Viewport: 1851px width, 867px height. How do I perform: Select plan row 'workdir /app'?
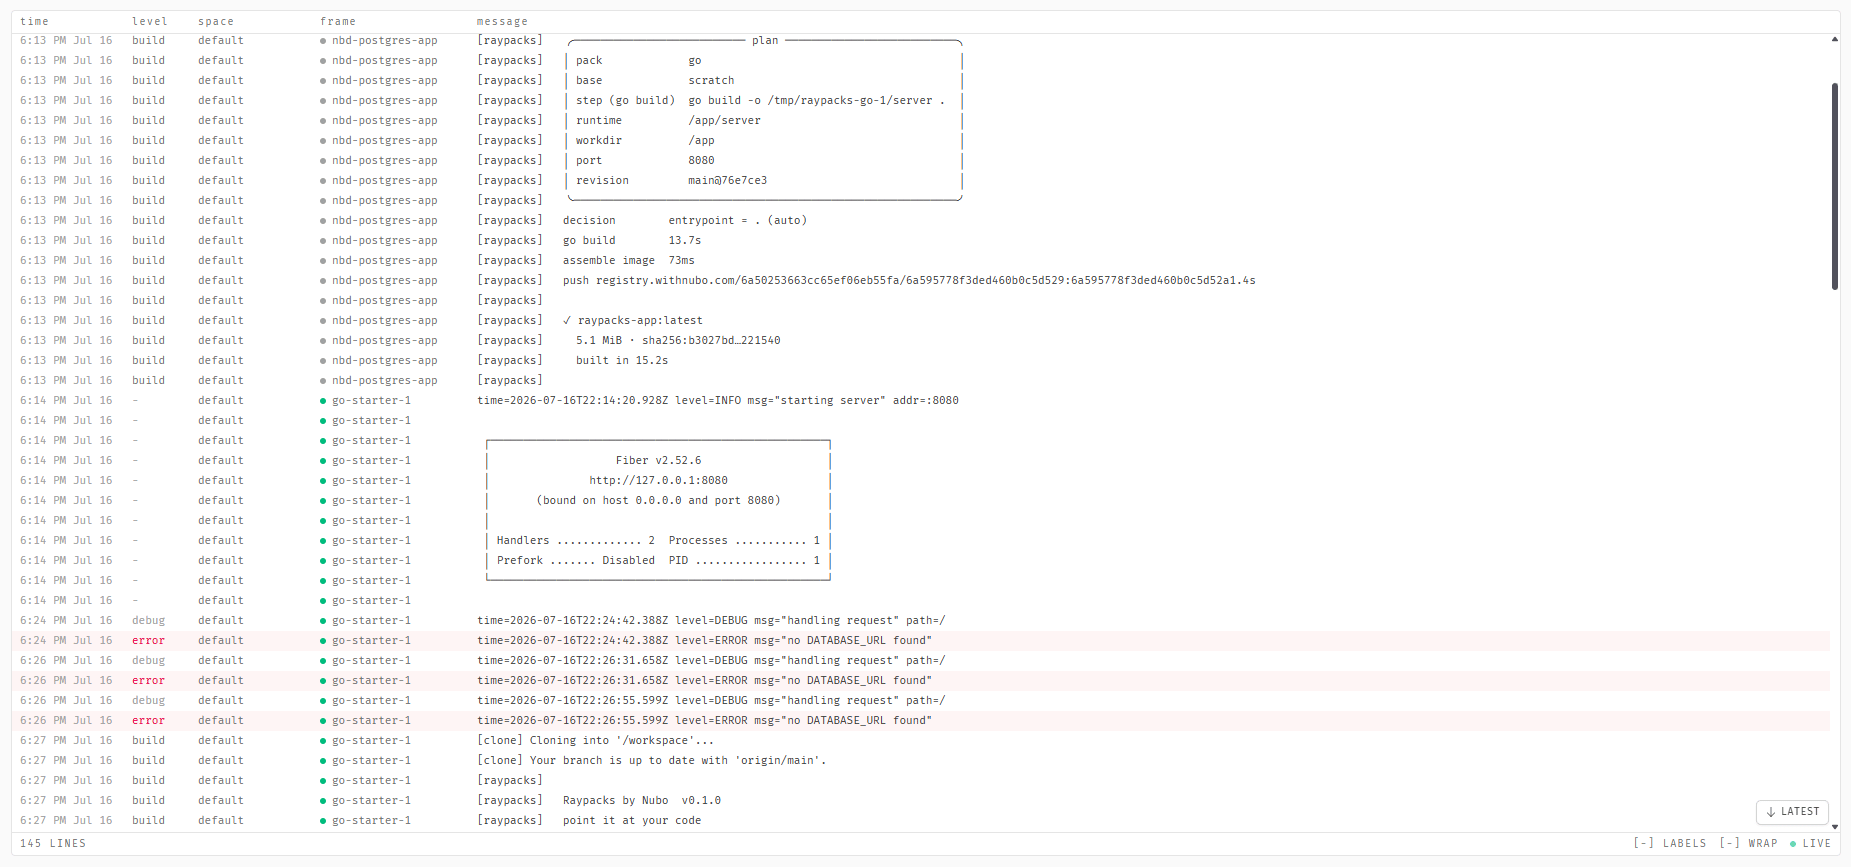921,140
